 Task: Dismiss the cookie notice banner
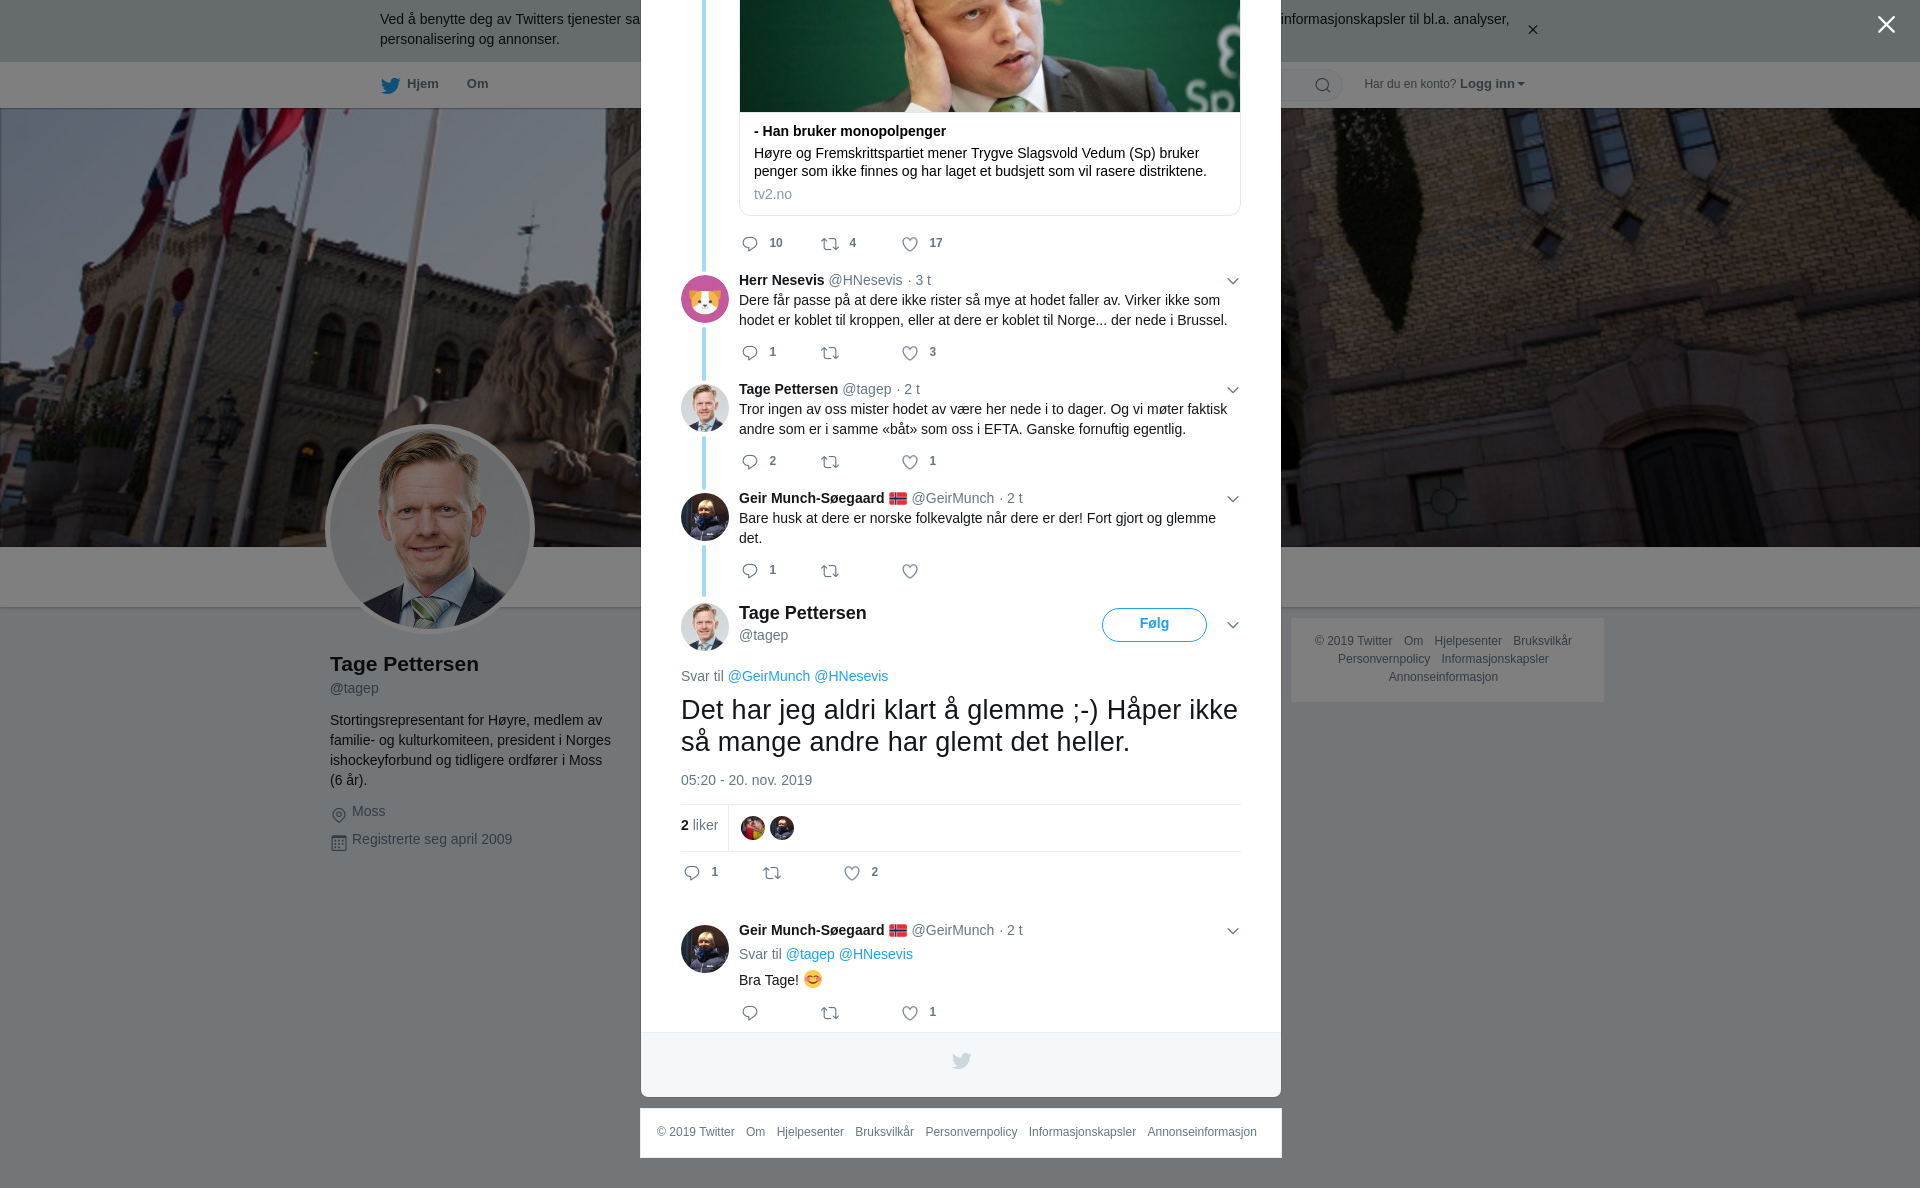[1532, 30]
